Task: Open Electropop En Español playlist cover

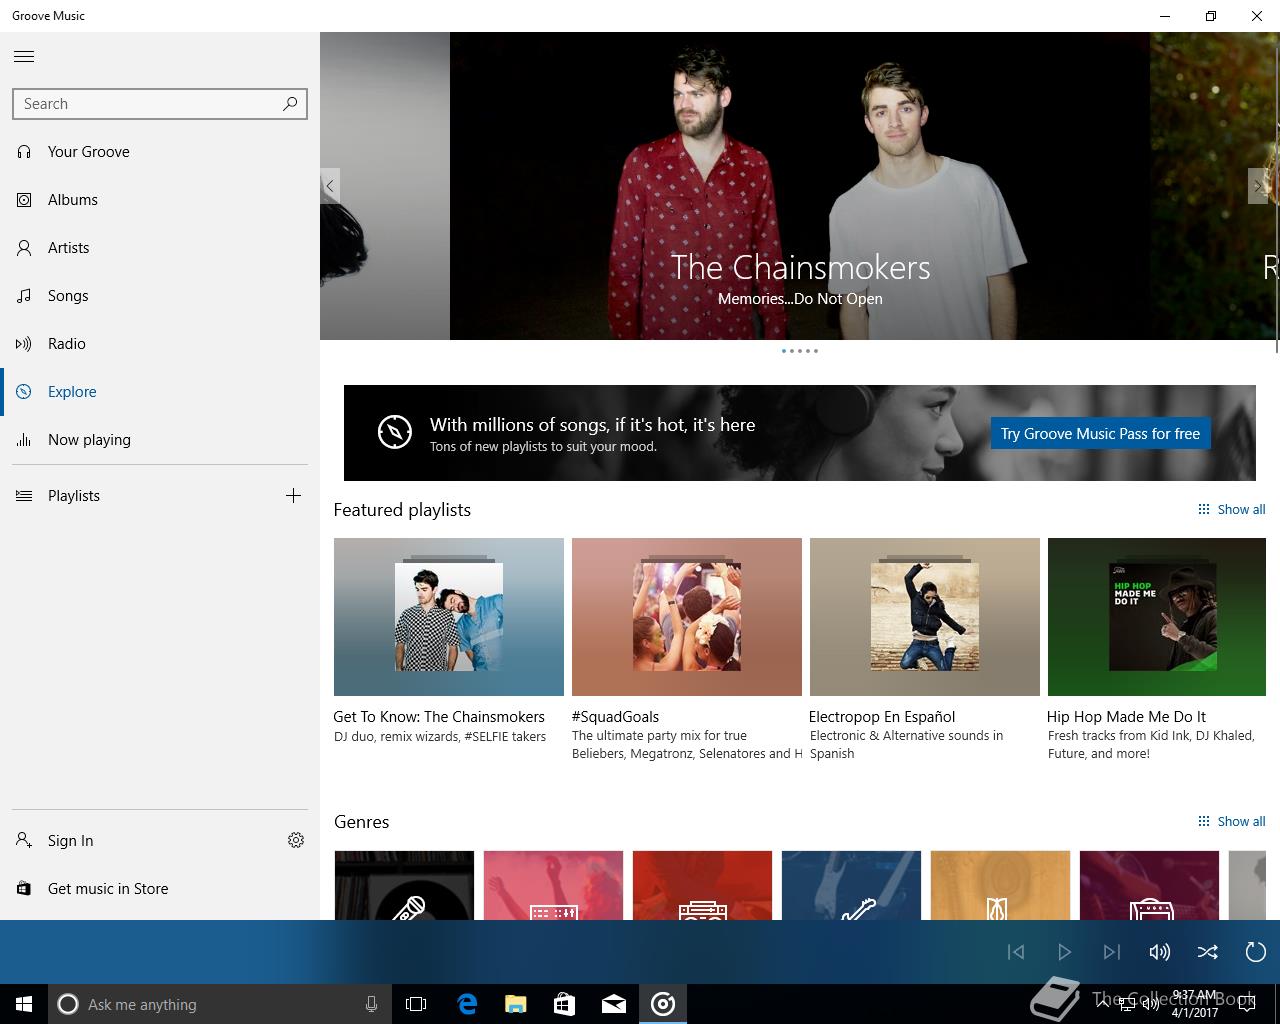Action: tap(925, 617)
